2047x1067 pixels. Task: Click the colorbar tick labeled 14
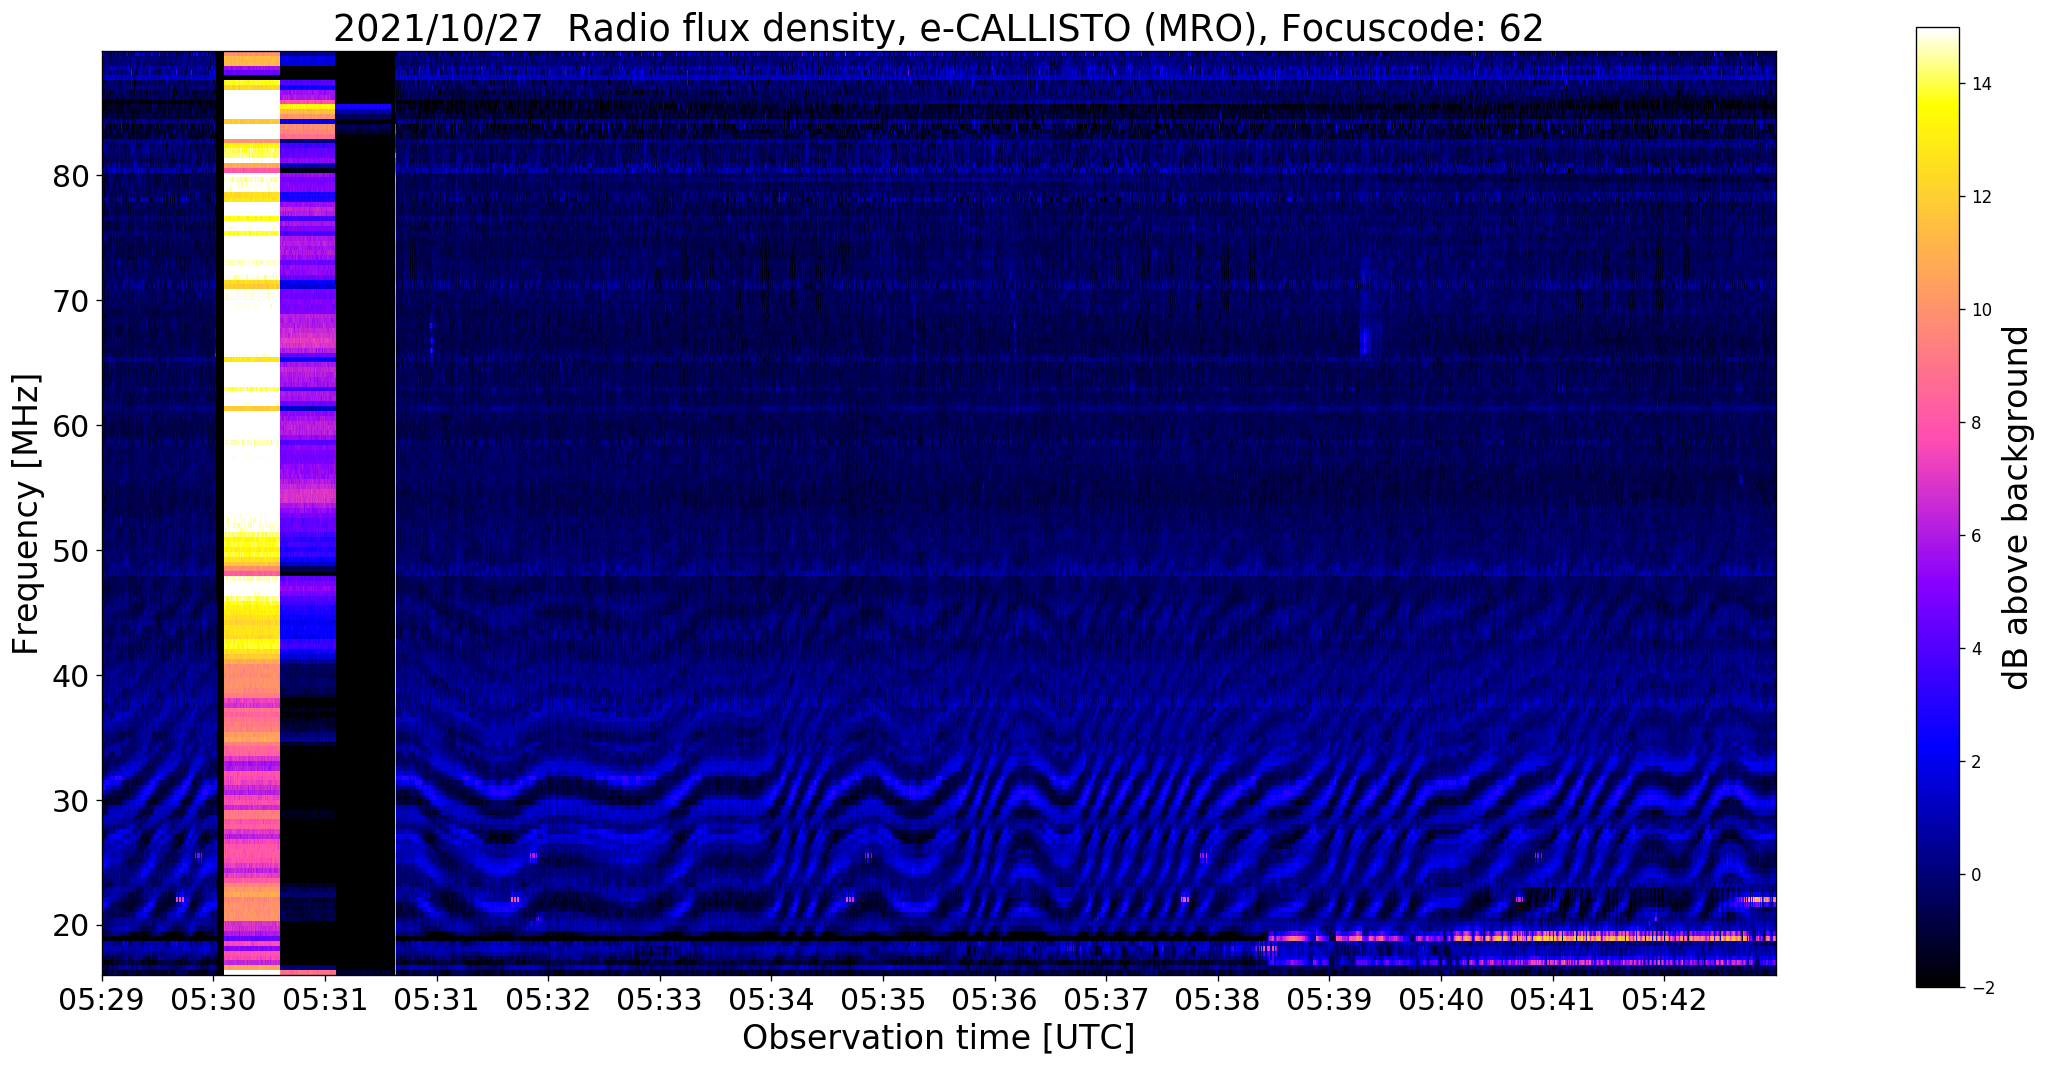pos(1980,85)
